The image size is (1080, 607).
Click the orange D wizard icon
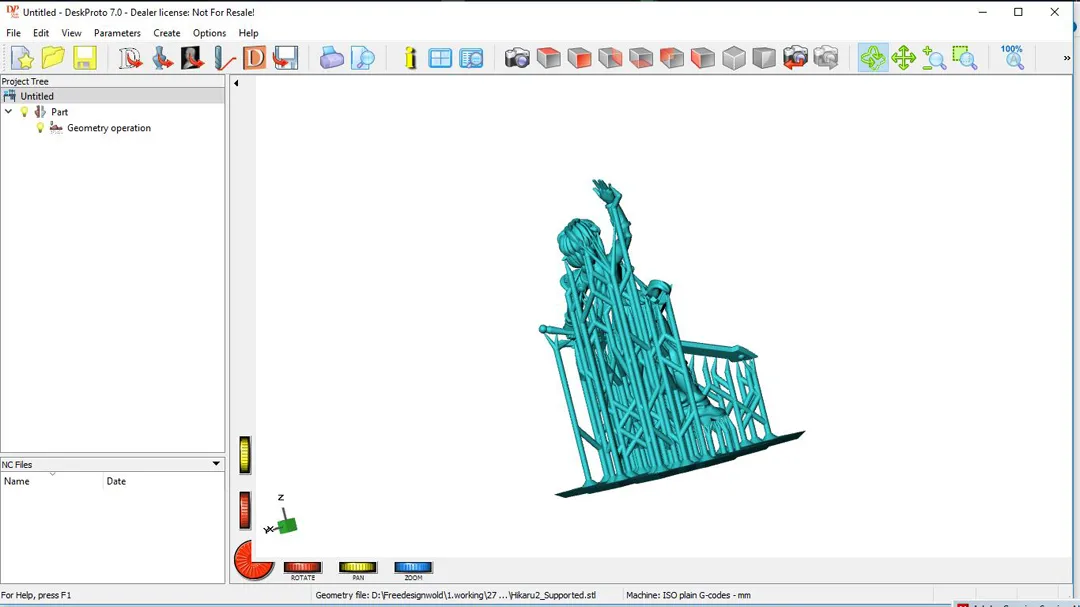254,58
